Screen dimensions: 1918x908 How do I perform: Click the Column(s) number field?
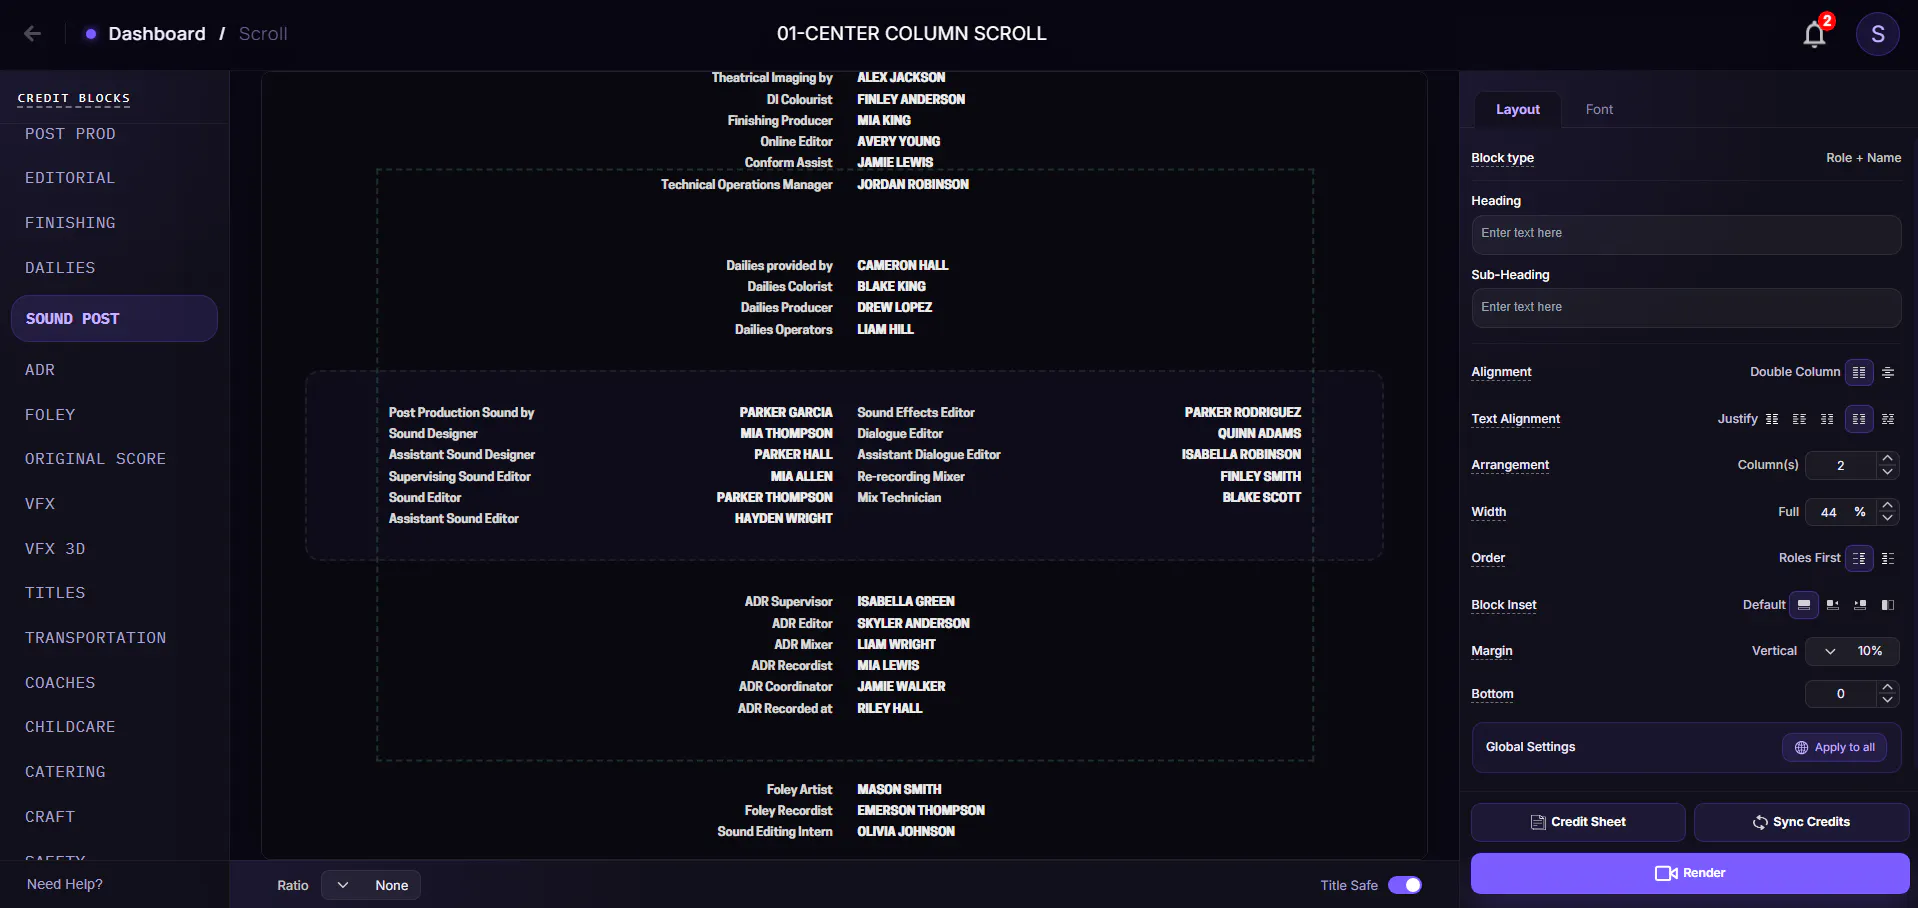click(x=1840, y=465)
